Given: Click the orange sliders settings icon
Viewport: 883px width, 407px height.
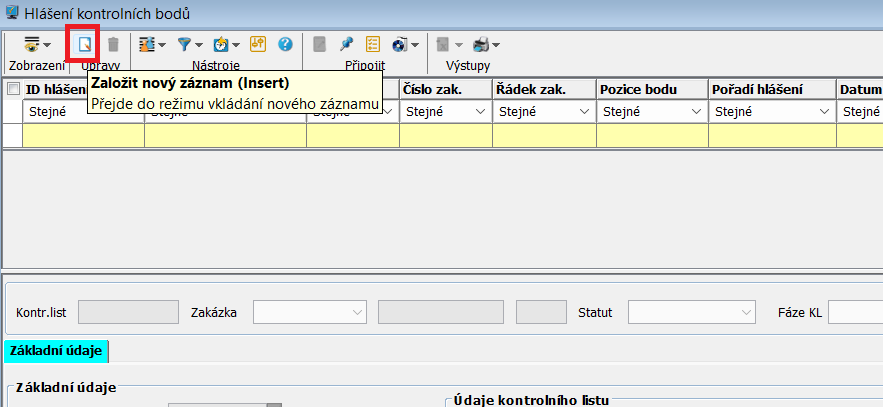Looking at the screenshot, I should click(x=258, y=44).
